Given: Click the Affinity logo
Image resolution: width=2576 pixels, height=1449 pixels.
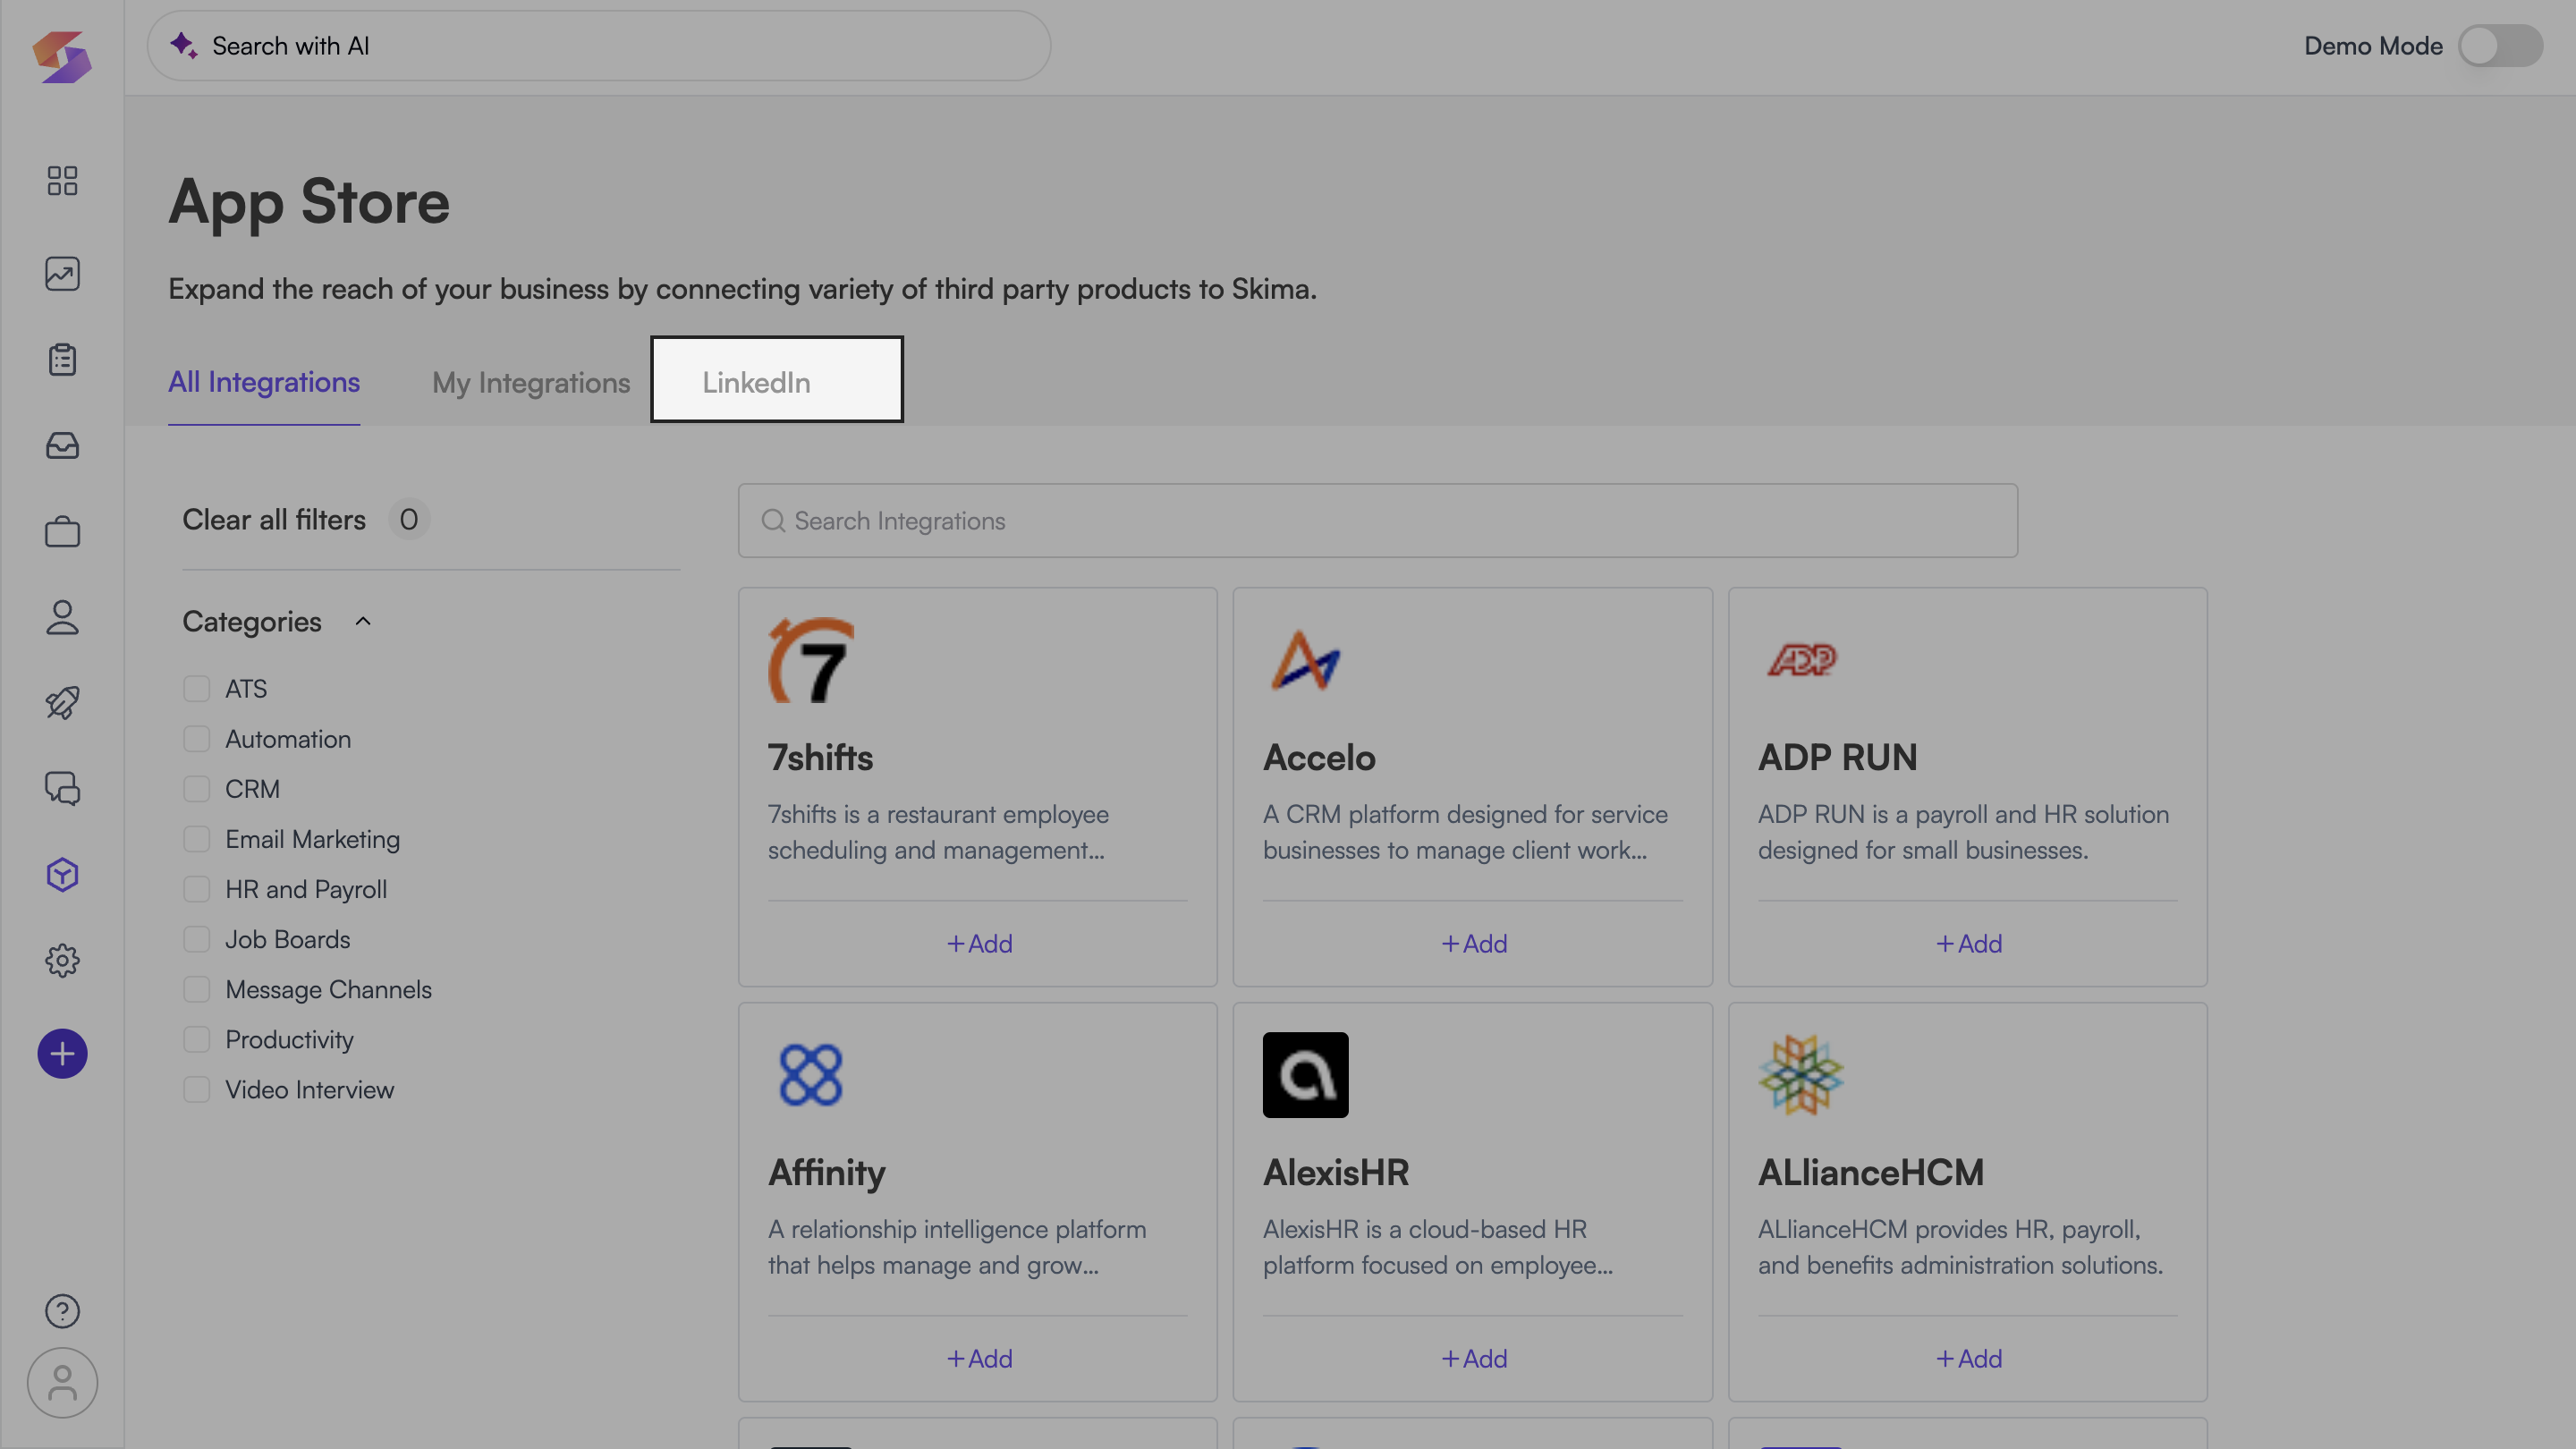Looking at the screenshot, I should (811, 1075).
